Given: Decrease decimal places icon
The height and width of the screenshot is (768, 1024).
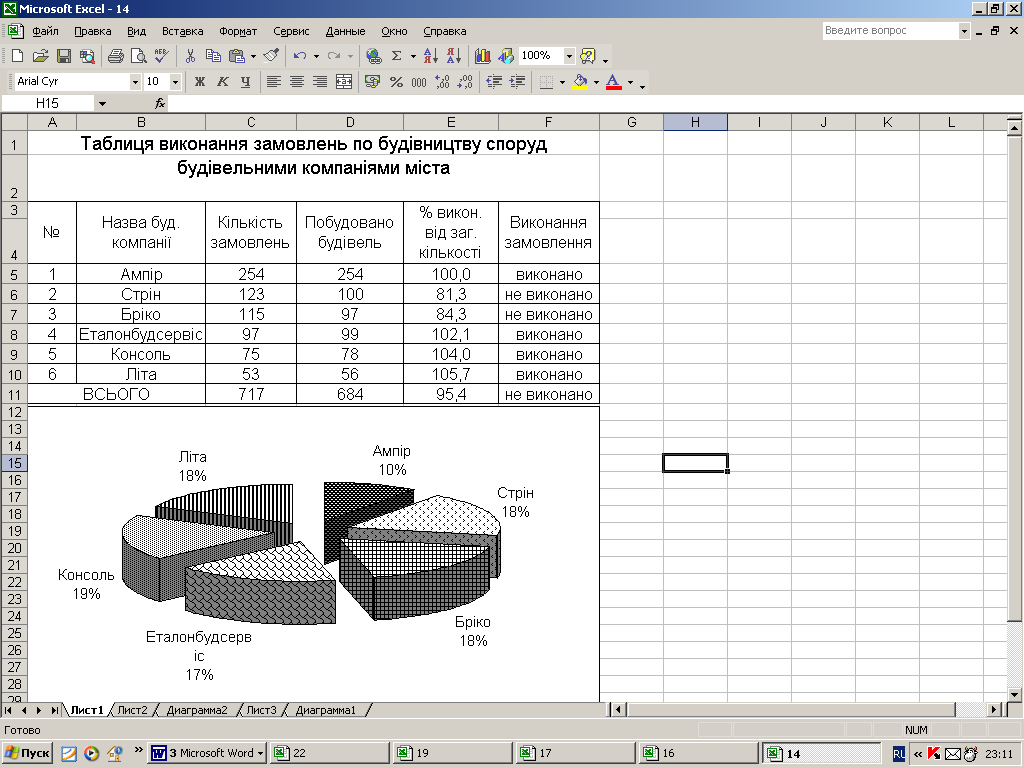Looking at the screenshot, I should pyautogui.click(x=465, y=82).
